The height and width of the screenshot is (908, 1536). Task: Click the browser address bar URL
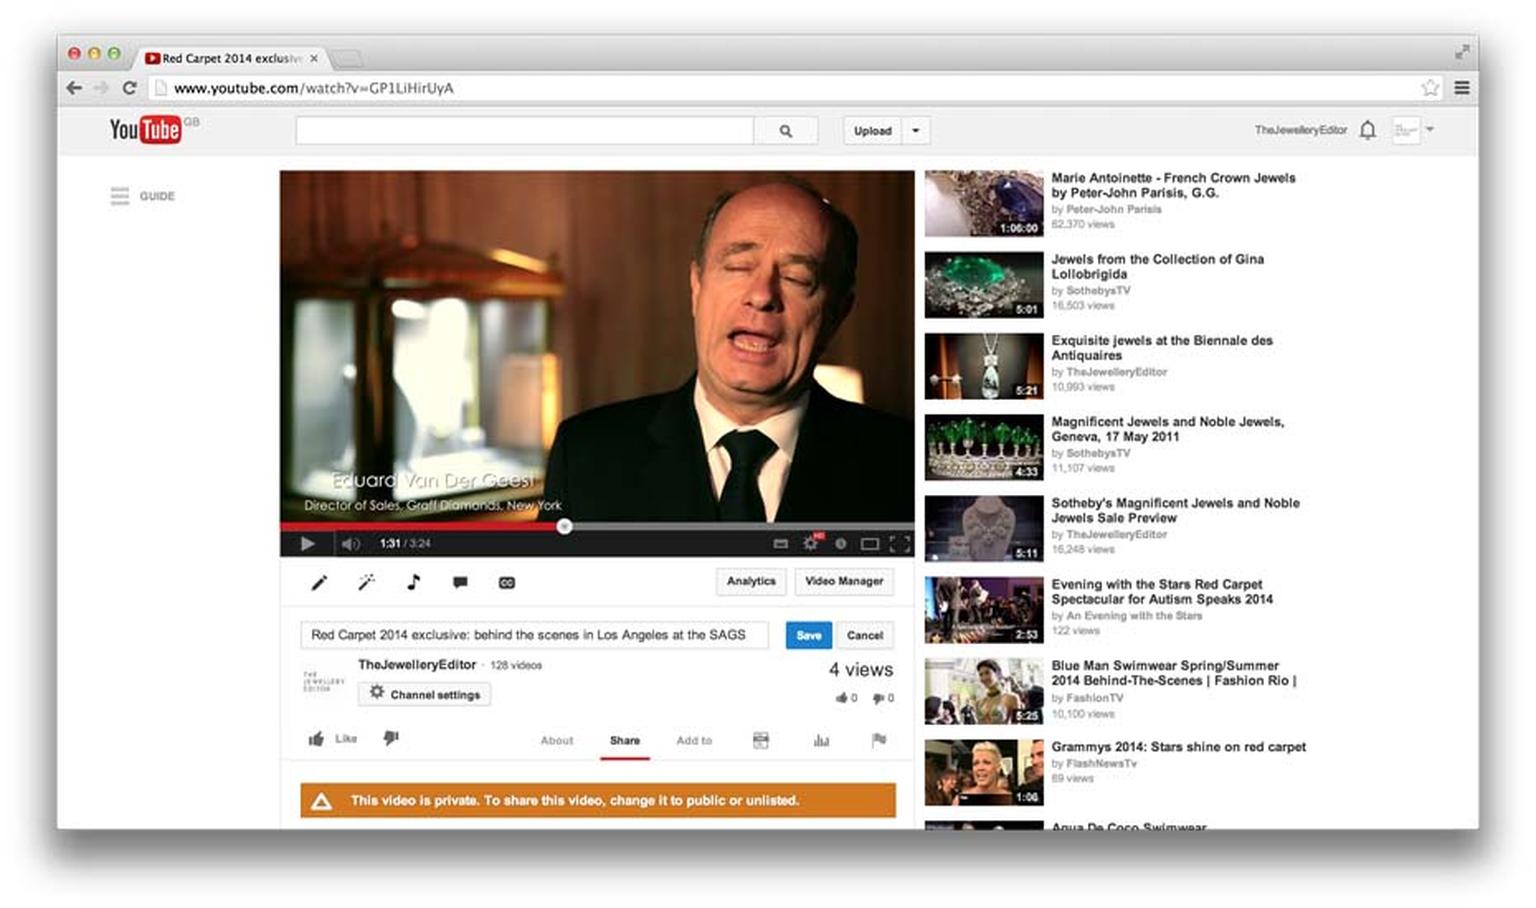point(314,88)
